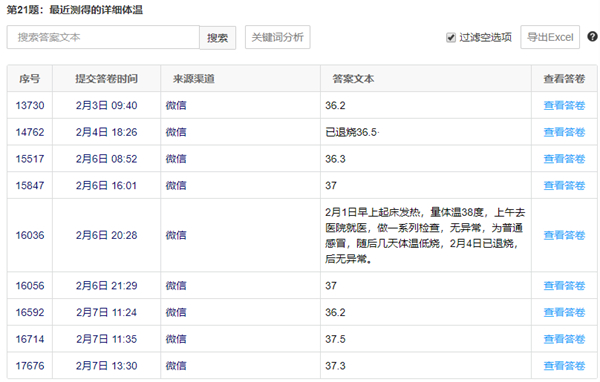The image size is (600, 382).
Task: Open 查看答卷 for entry 16592
Action: point(564,312)
